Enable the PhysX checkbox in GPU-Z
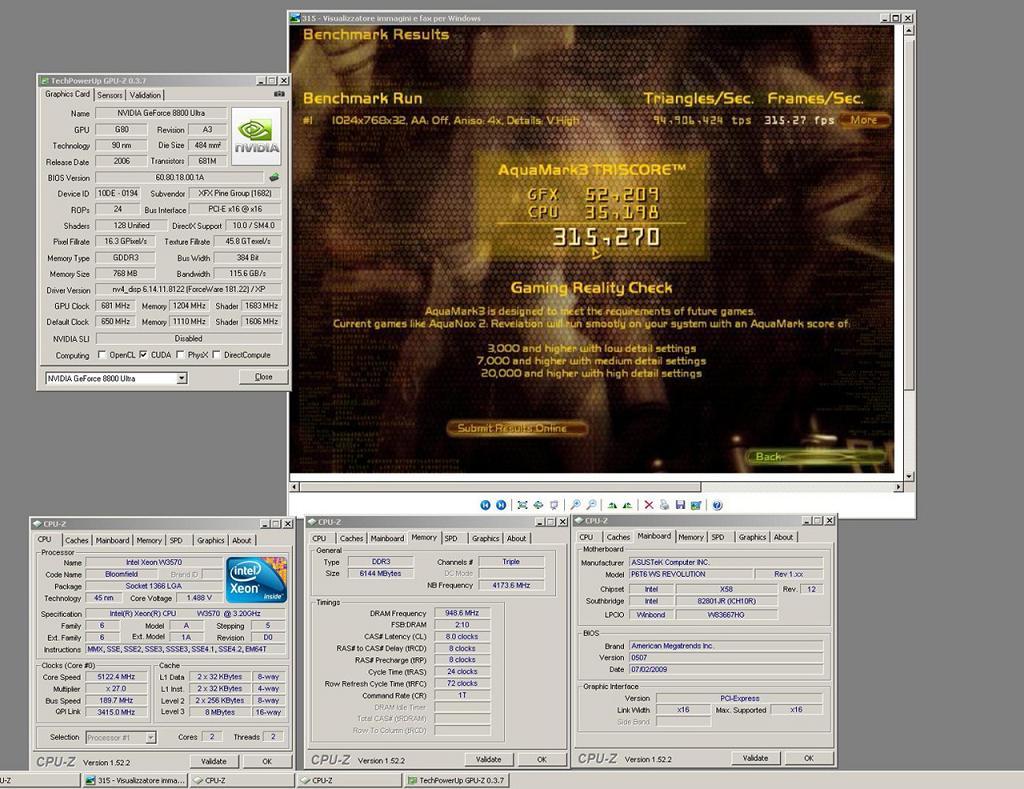The width and height of the screenshot is (1024, 789). click(x=180, y=355)
